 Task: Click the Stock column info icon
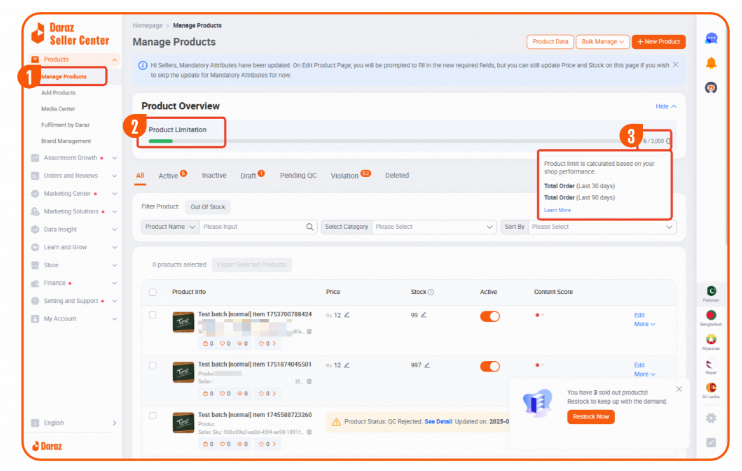pos(431,292)
